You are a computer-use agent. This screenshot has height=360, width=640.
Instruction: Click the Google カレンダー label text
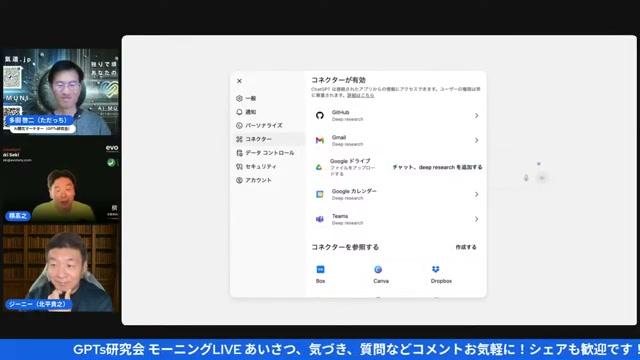click(354, 191)
